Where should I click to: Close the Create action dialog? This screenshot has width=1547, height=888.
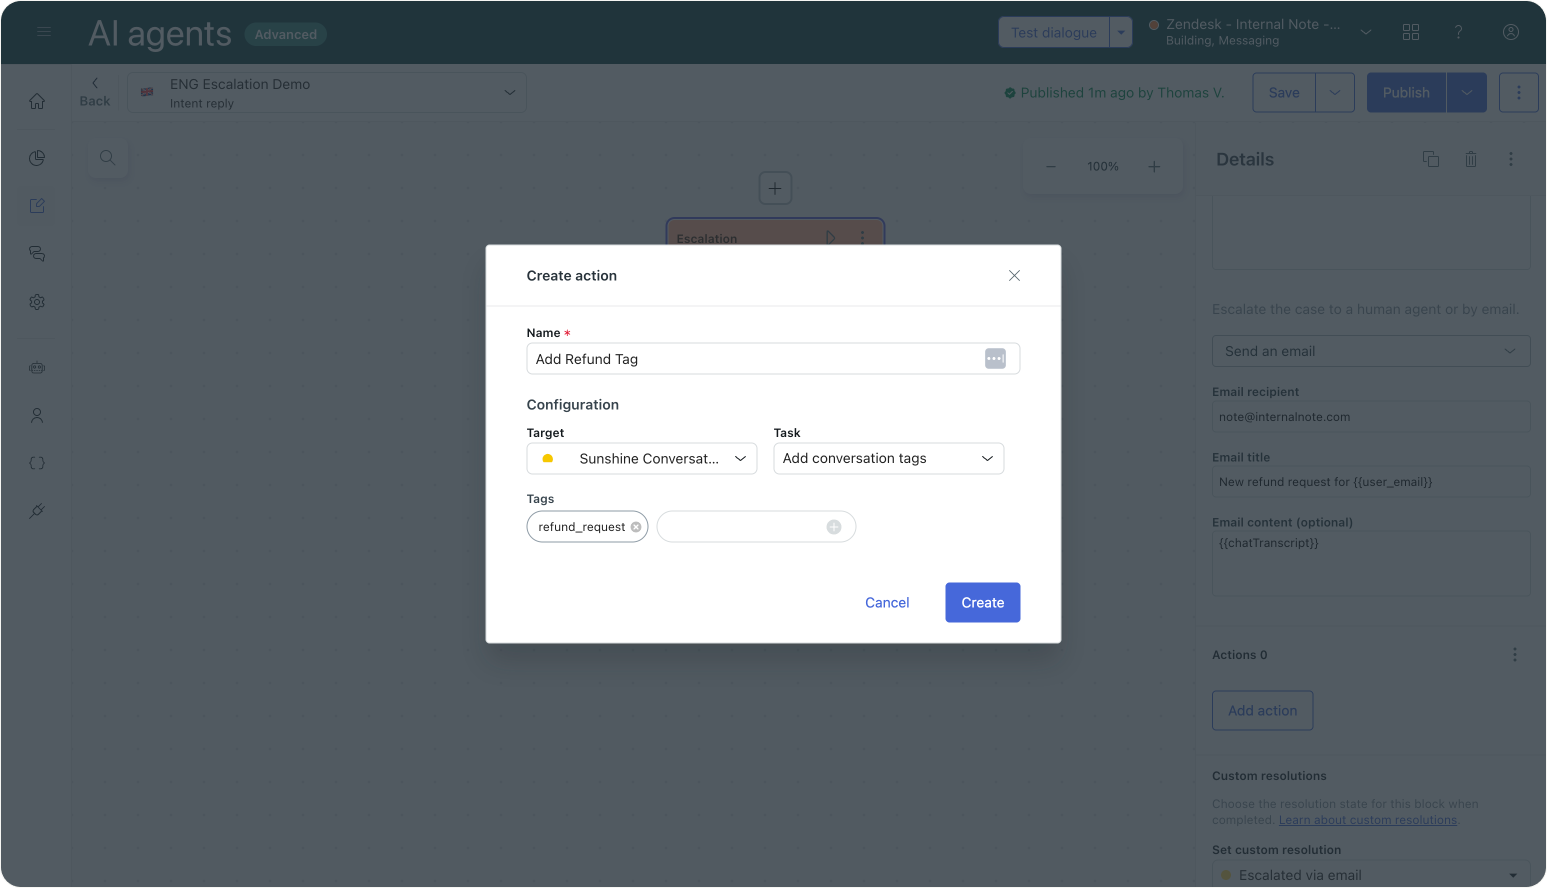1014,276
